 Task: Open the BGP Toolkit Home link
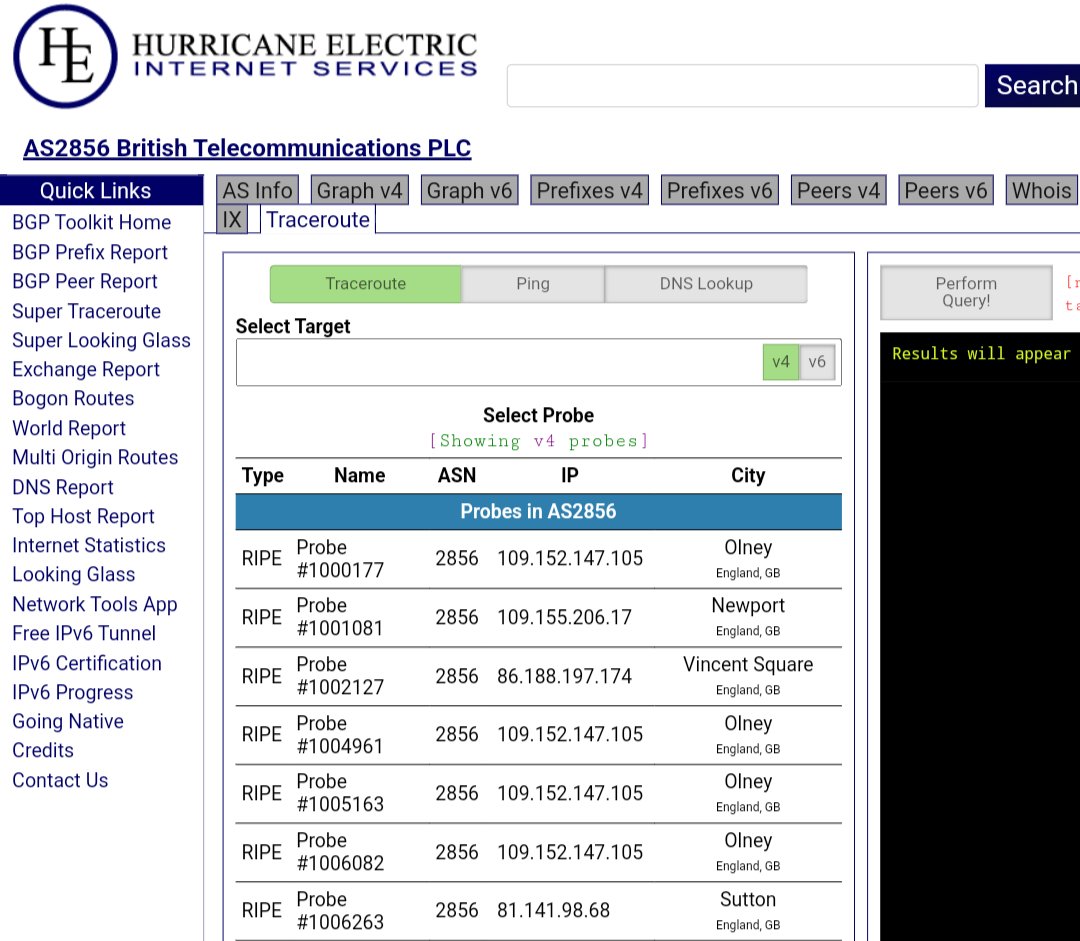click(x=91, y=223)
